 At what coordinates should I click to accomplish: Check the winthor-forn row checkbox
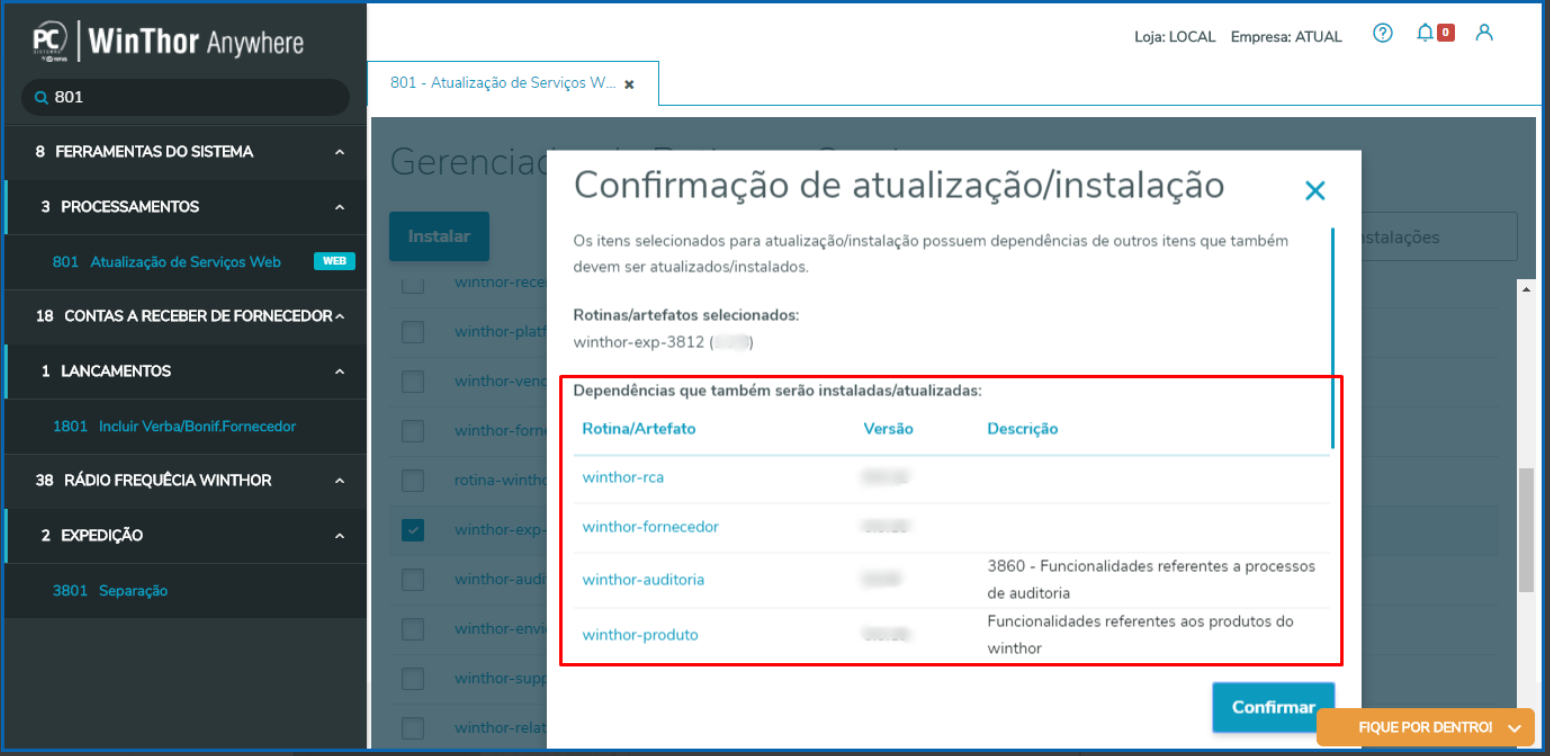(413, 431)
